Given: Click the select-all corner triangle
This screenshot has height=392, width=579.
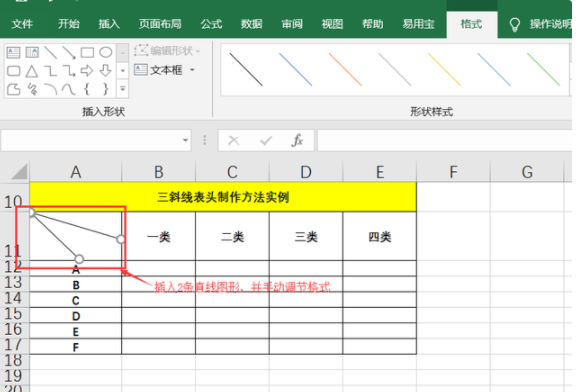Looking at the screenshot, I should pyautogui.click(x=19, y=172).
